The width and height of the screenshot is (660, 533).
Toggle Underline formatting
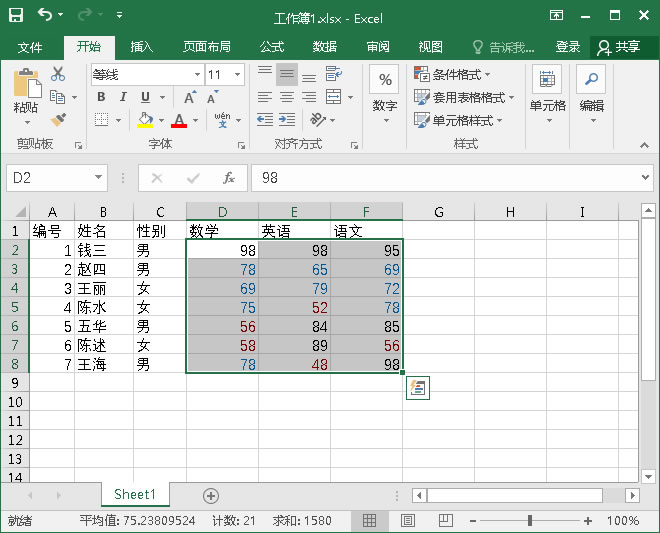[145, 97]
